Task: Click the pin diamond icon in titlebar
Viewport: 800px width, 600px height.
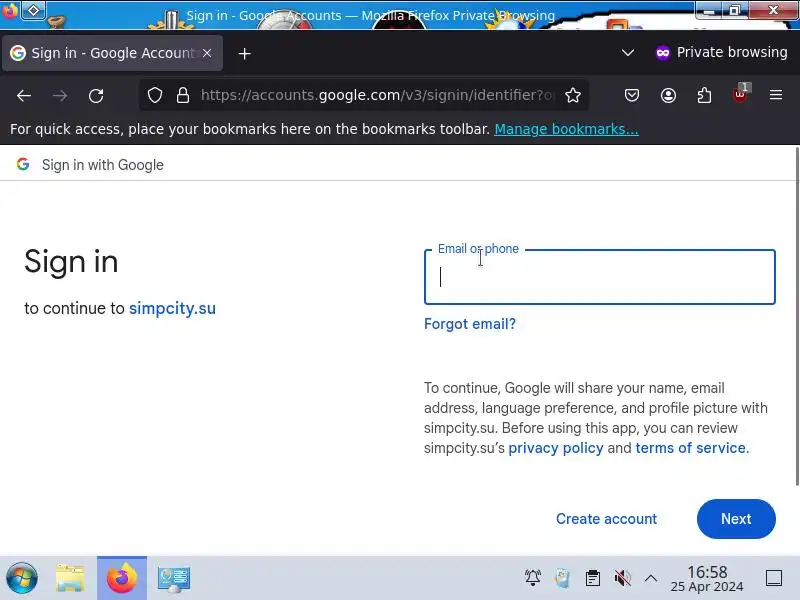Action: tap(33, 10)
